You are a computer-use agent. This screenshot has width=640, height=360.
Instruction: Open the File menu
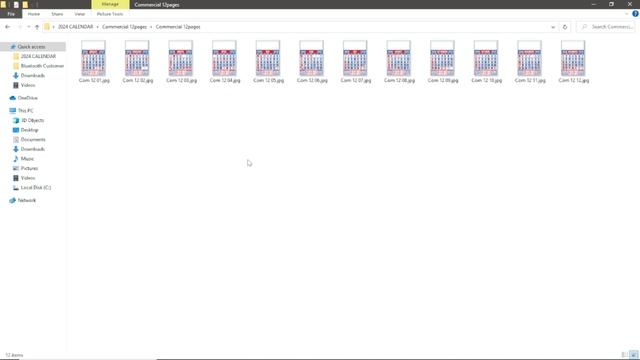pyautogui.click(x=11, y=14)
